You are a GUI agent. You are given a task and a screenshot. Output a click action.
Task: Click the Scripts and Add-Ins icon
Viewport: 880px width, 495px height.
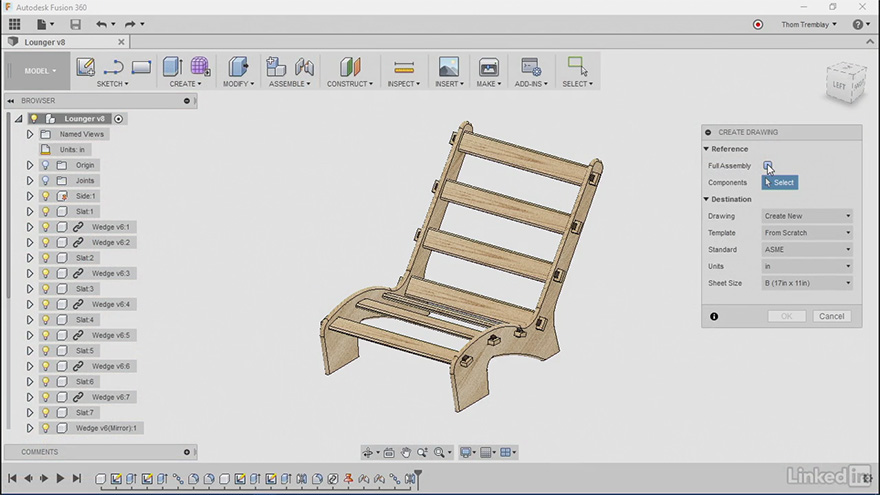coord(530,67)
